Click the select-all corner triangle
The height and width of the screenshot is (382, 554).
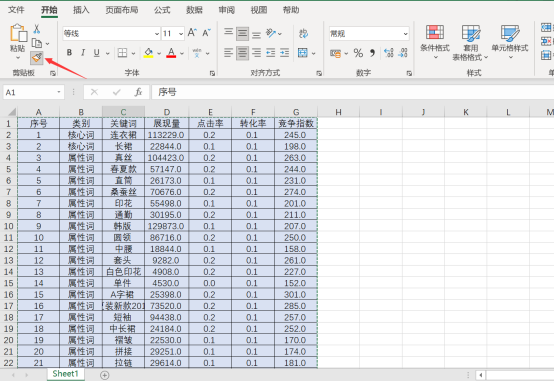[12, 112]
